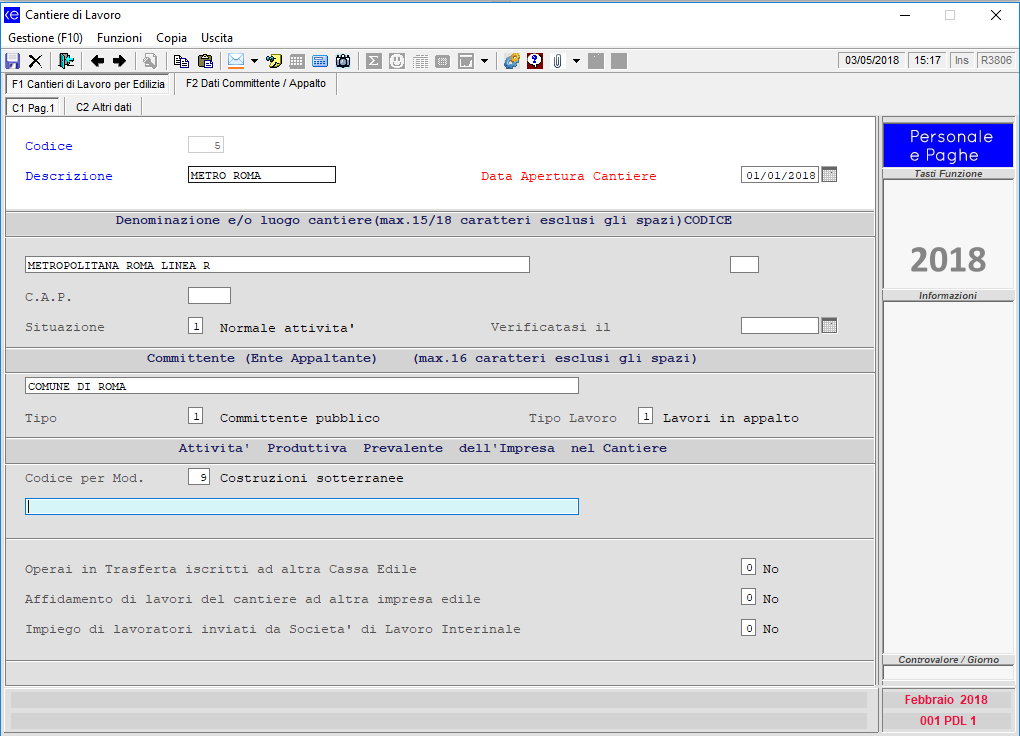Click the grayed spreadsheet rows icon
The image size is (1020, 736).
421,61
